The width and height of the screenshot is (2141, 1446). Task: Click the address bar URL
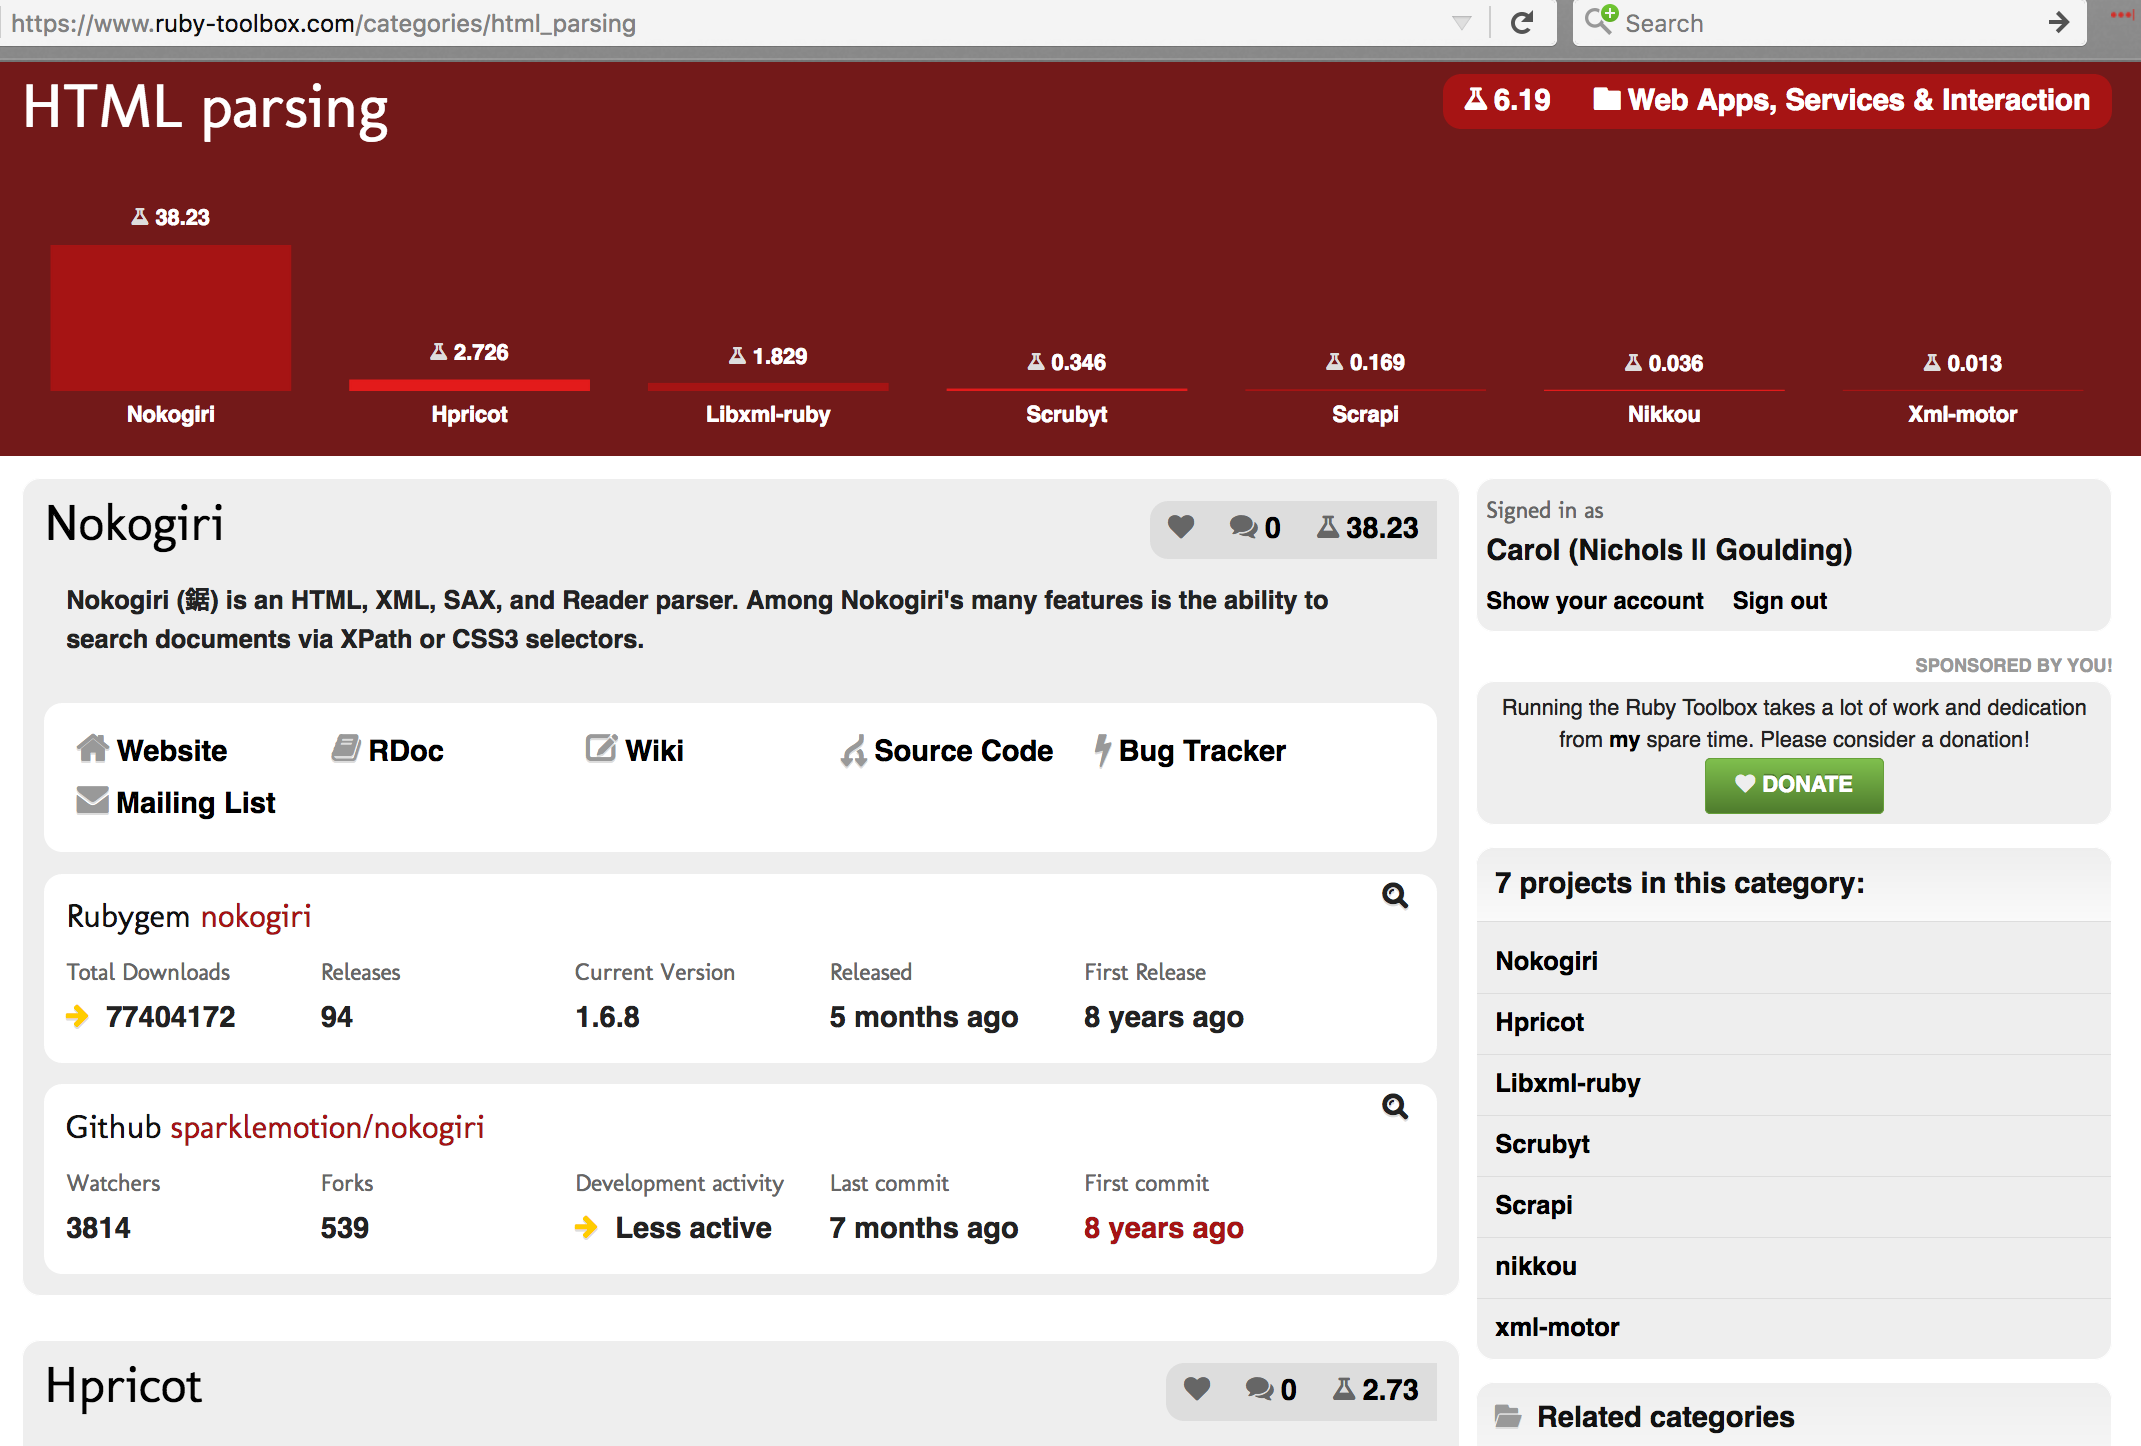[323, 23]
